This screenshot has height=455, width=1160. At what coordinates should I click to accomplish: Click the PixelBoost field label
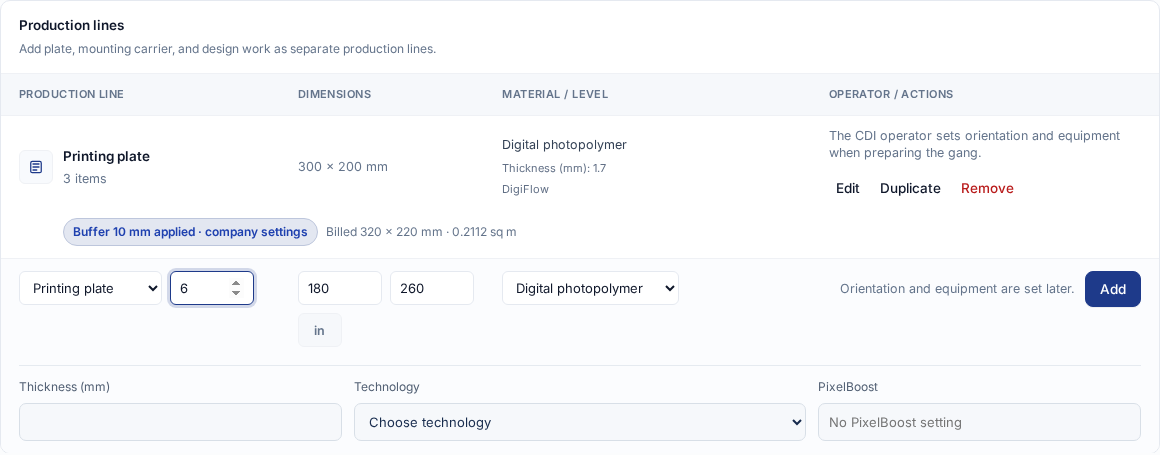(x=848, y=387)
